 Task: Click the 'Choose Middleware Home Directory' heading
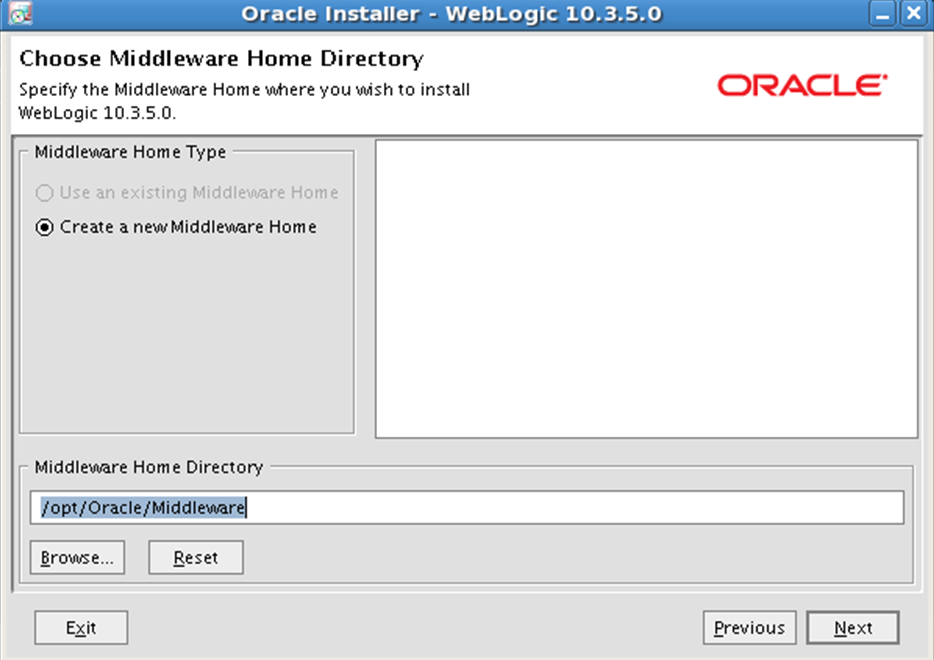pos(221,58)
